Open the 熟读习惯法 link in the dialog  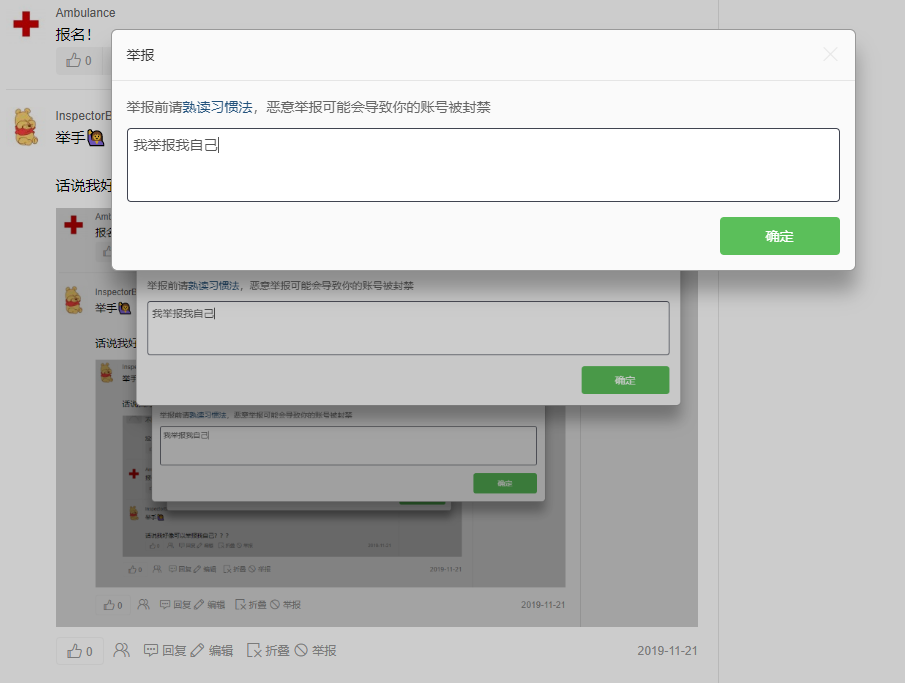coord(218,107)
